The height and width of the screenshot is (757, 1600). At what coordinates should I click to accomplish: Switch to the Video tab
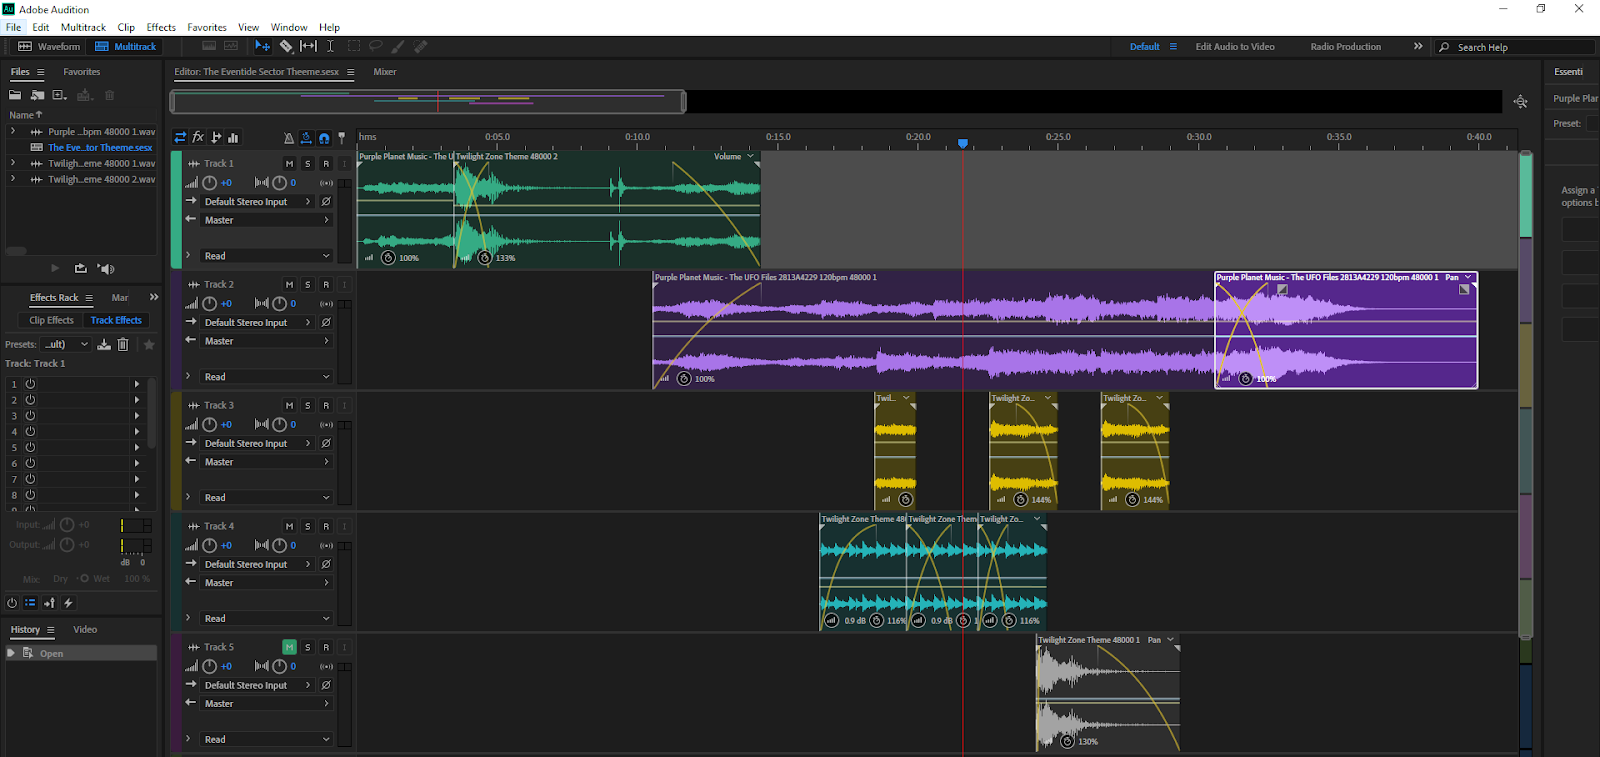[x=85, y=630]
